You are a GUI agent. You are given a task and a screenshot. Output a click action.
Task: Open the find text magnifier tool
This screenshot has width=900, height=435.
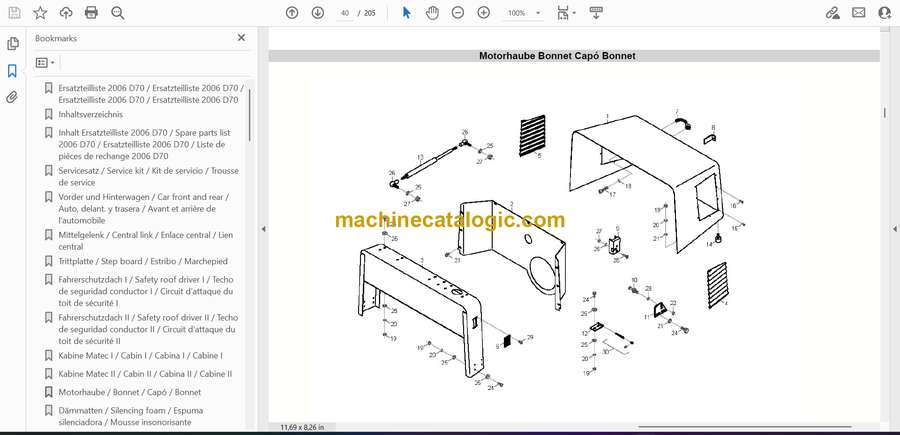[x=118, y=13]
